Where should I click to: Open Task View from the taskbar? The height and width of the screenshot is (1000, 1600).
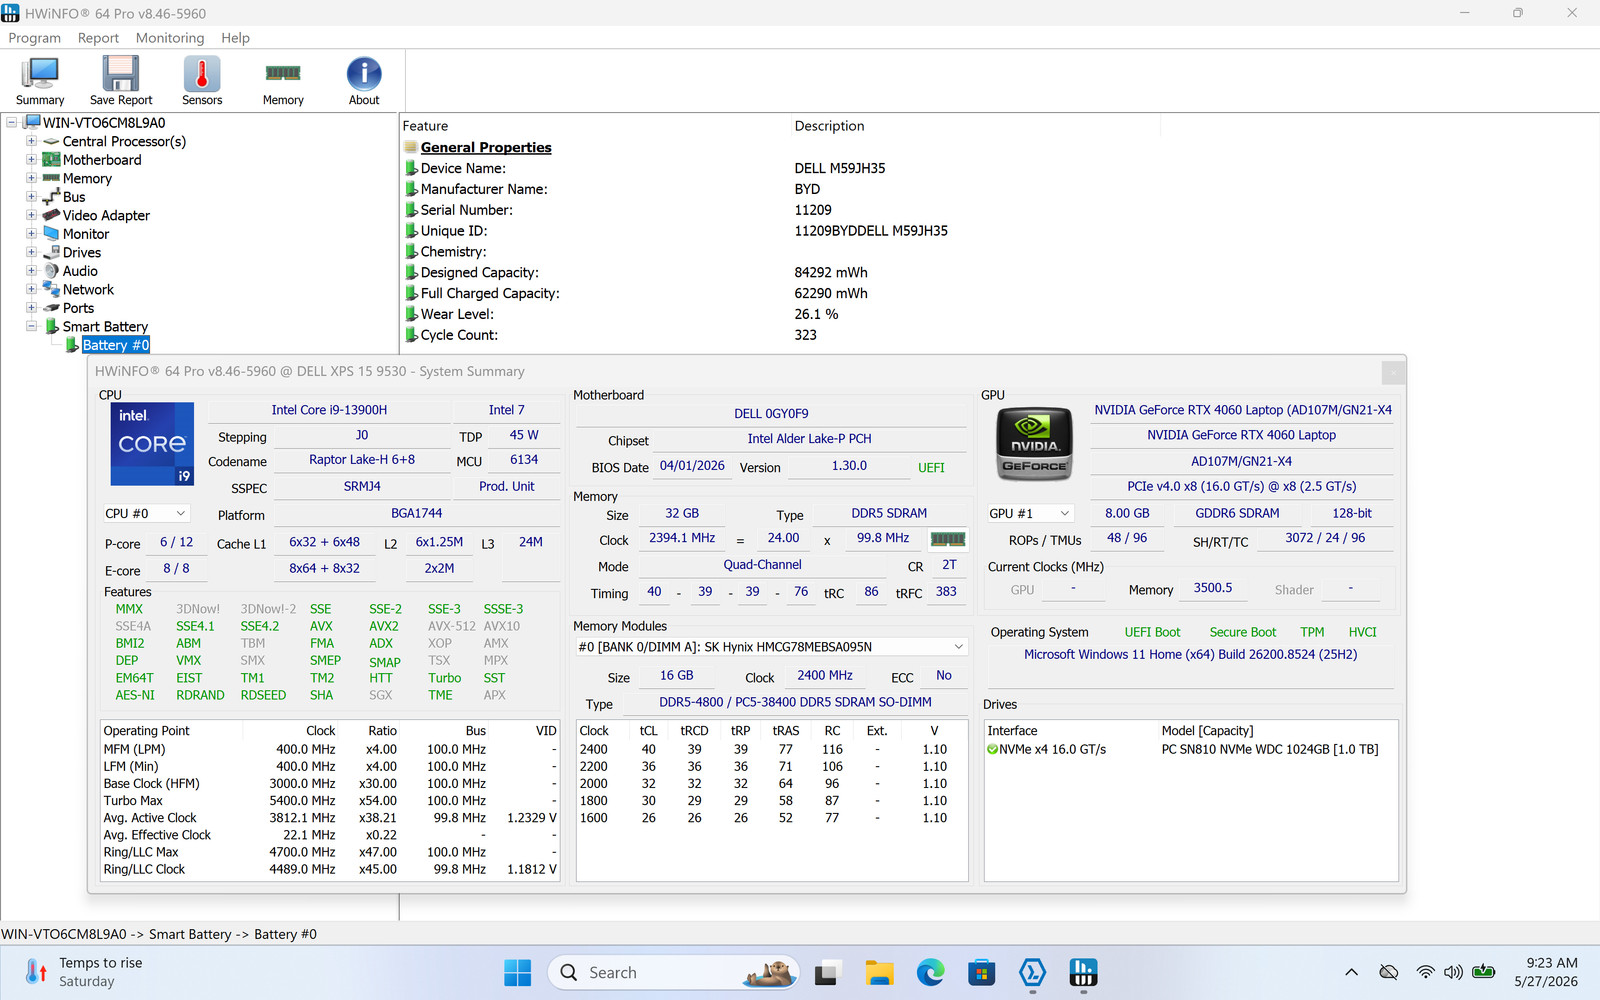(827, 972)
